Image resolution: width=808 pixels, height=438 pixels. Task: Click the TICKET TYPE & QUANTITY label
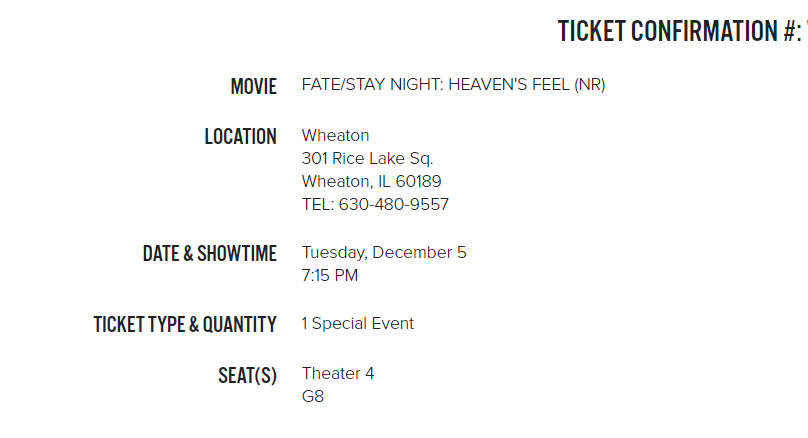185,325
